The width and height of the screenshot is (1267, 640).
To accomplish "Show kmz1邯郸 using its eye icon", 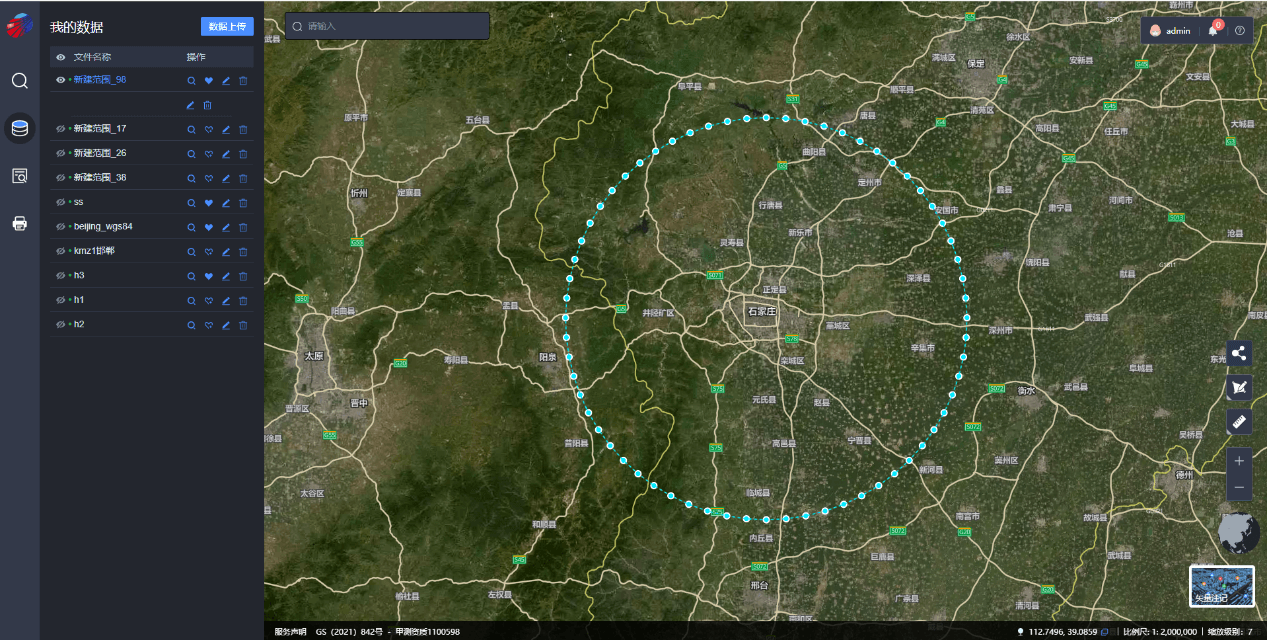I will point(60,252).
